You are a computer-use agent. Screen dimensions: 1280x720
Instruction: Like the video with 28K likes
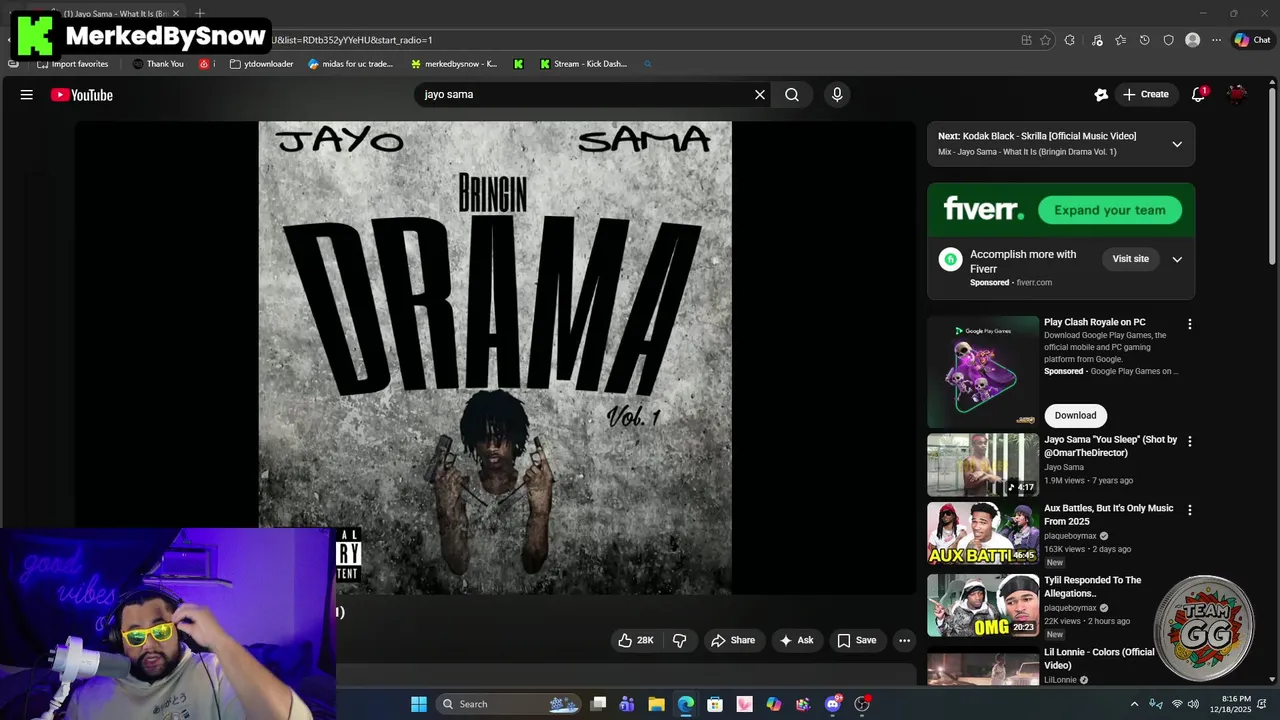coord(636,640)
